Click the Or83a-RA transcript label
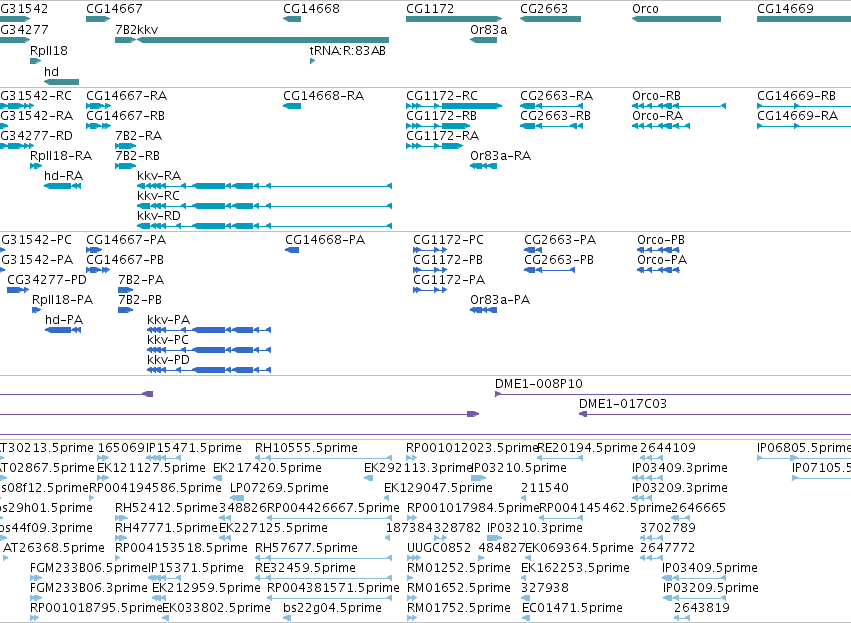851x623 pixels. (500, 156)
